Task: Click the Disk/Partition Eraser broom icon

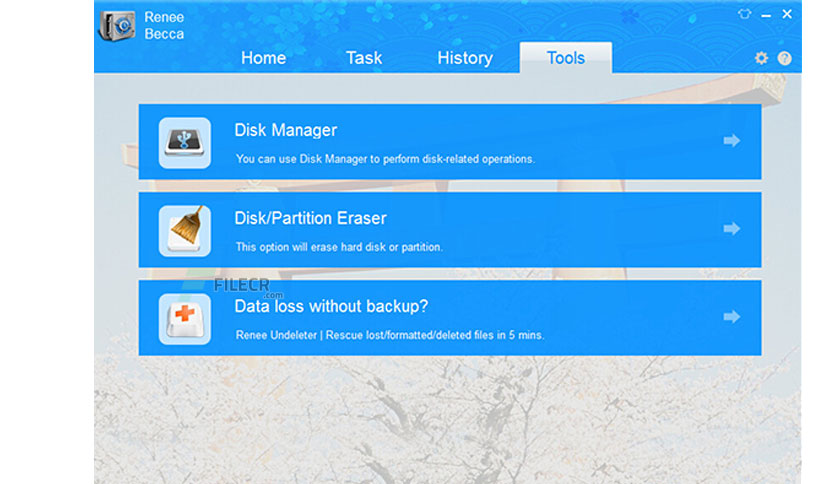Action: (x=184, y=231)
